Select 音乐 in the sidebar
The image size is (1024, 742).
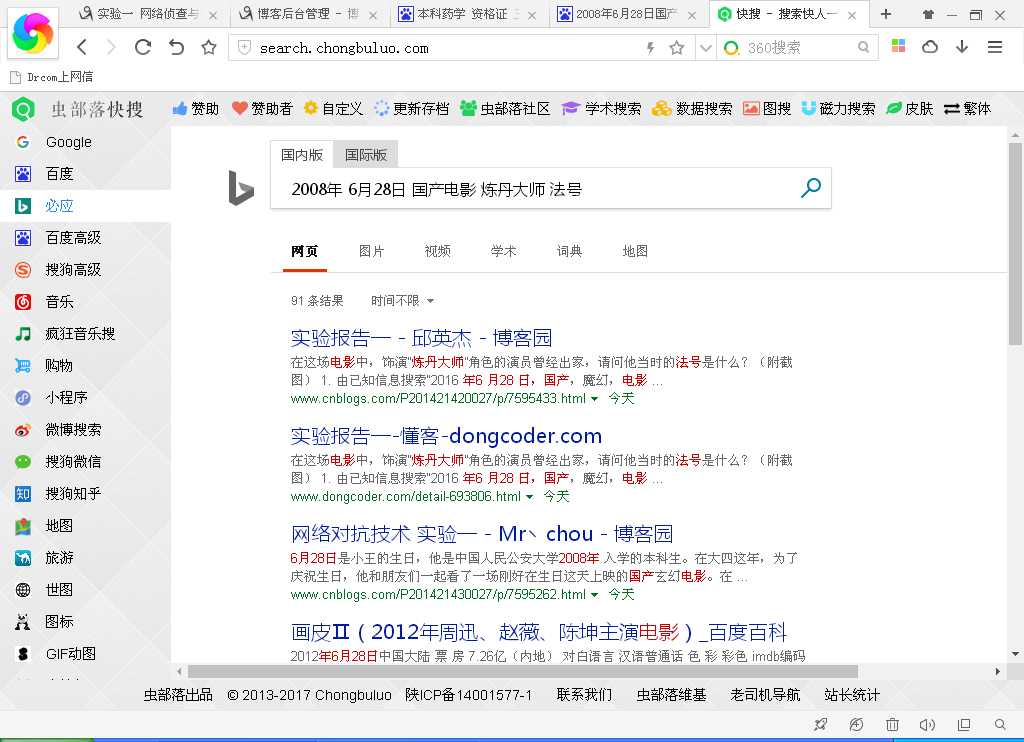[x=86, y=302]
